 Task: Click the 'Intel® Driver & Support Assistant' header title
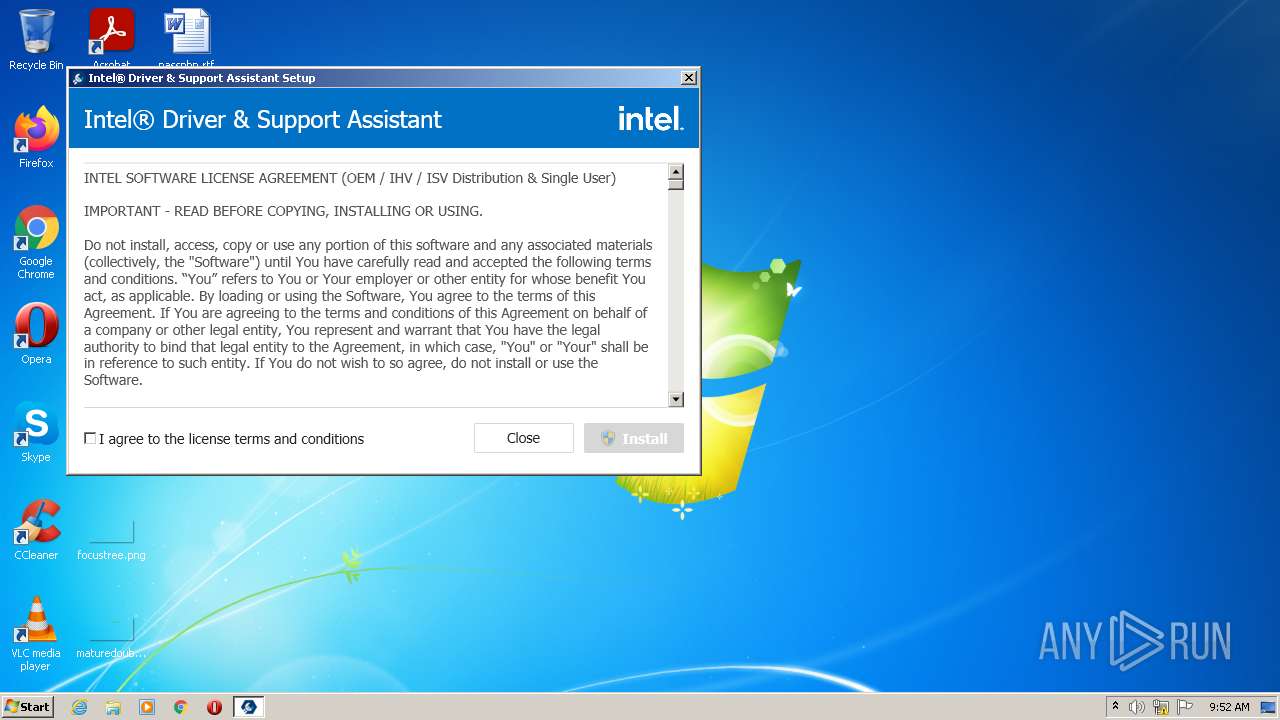tap(263, 120)
